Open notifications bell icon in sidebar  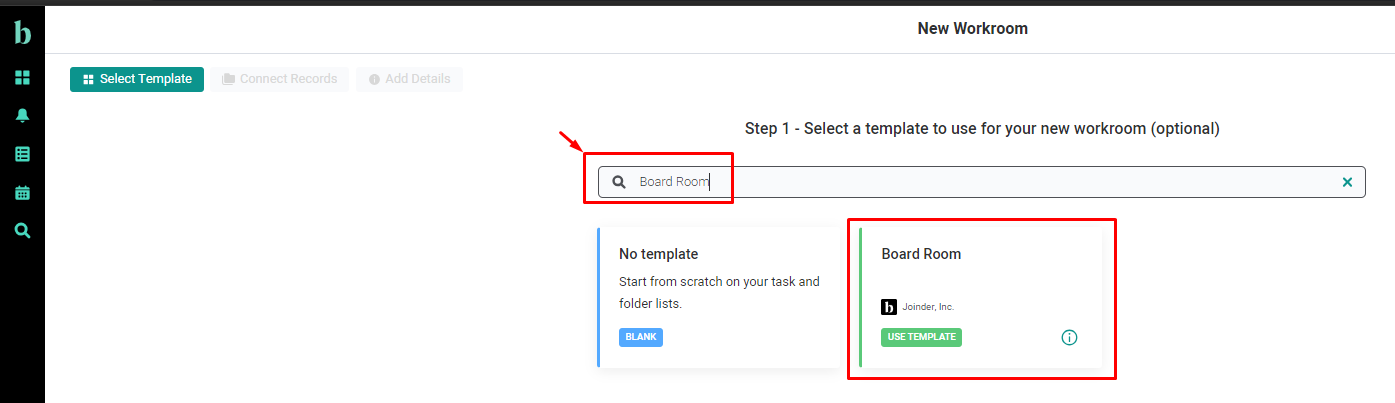pos(22,116)
